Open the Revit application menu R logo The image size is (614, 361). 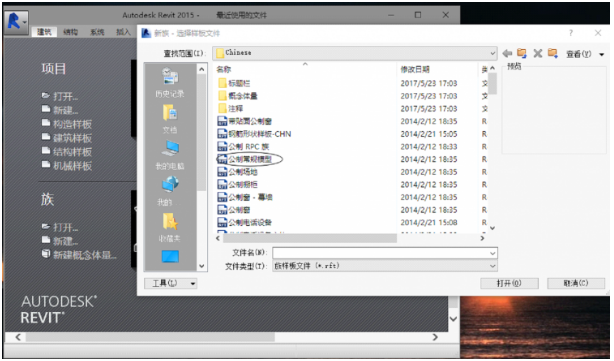pos(13,21)
